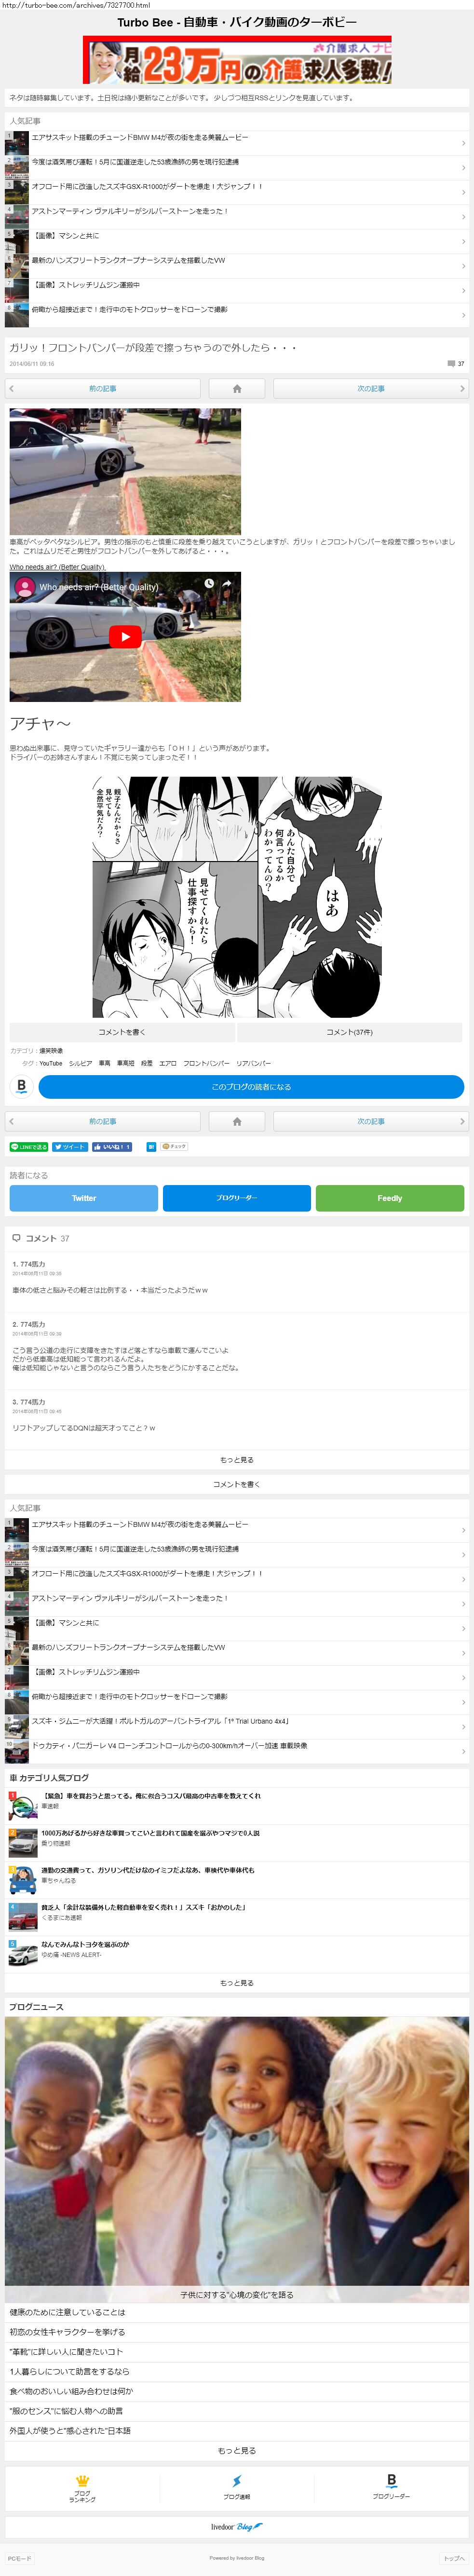Click the livedoor Blog logo
This screenshot has width=474, height=2576.
coord(237,2527)
